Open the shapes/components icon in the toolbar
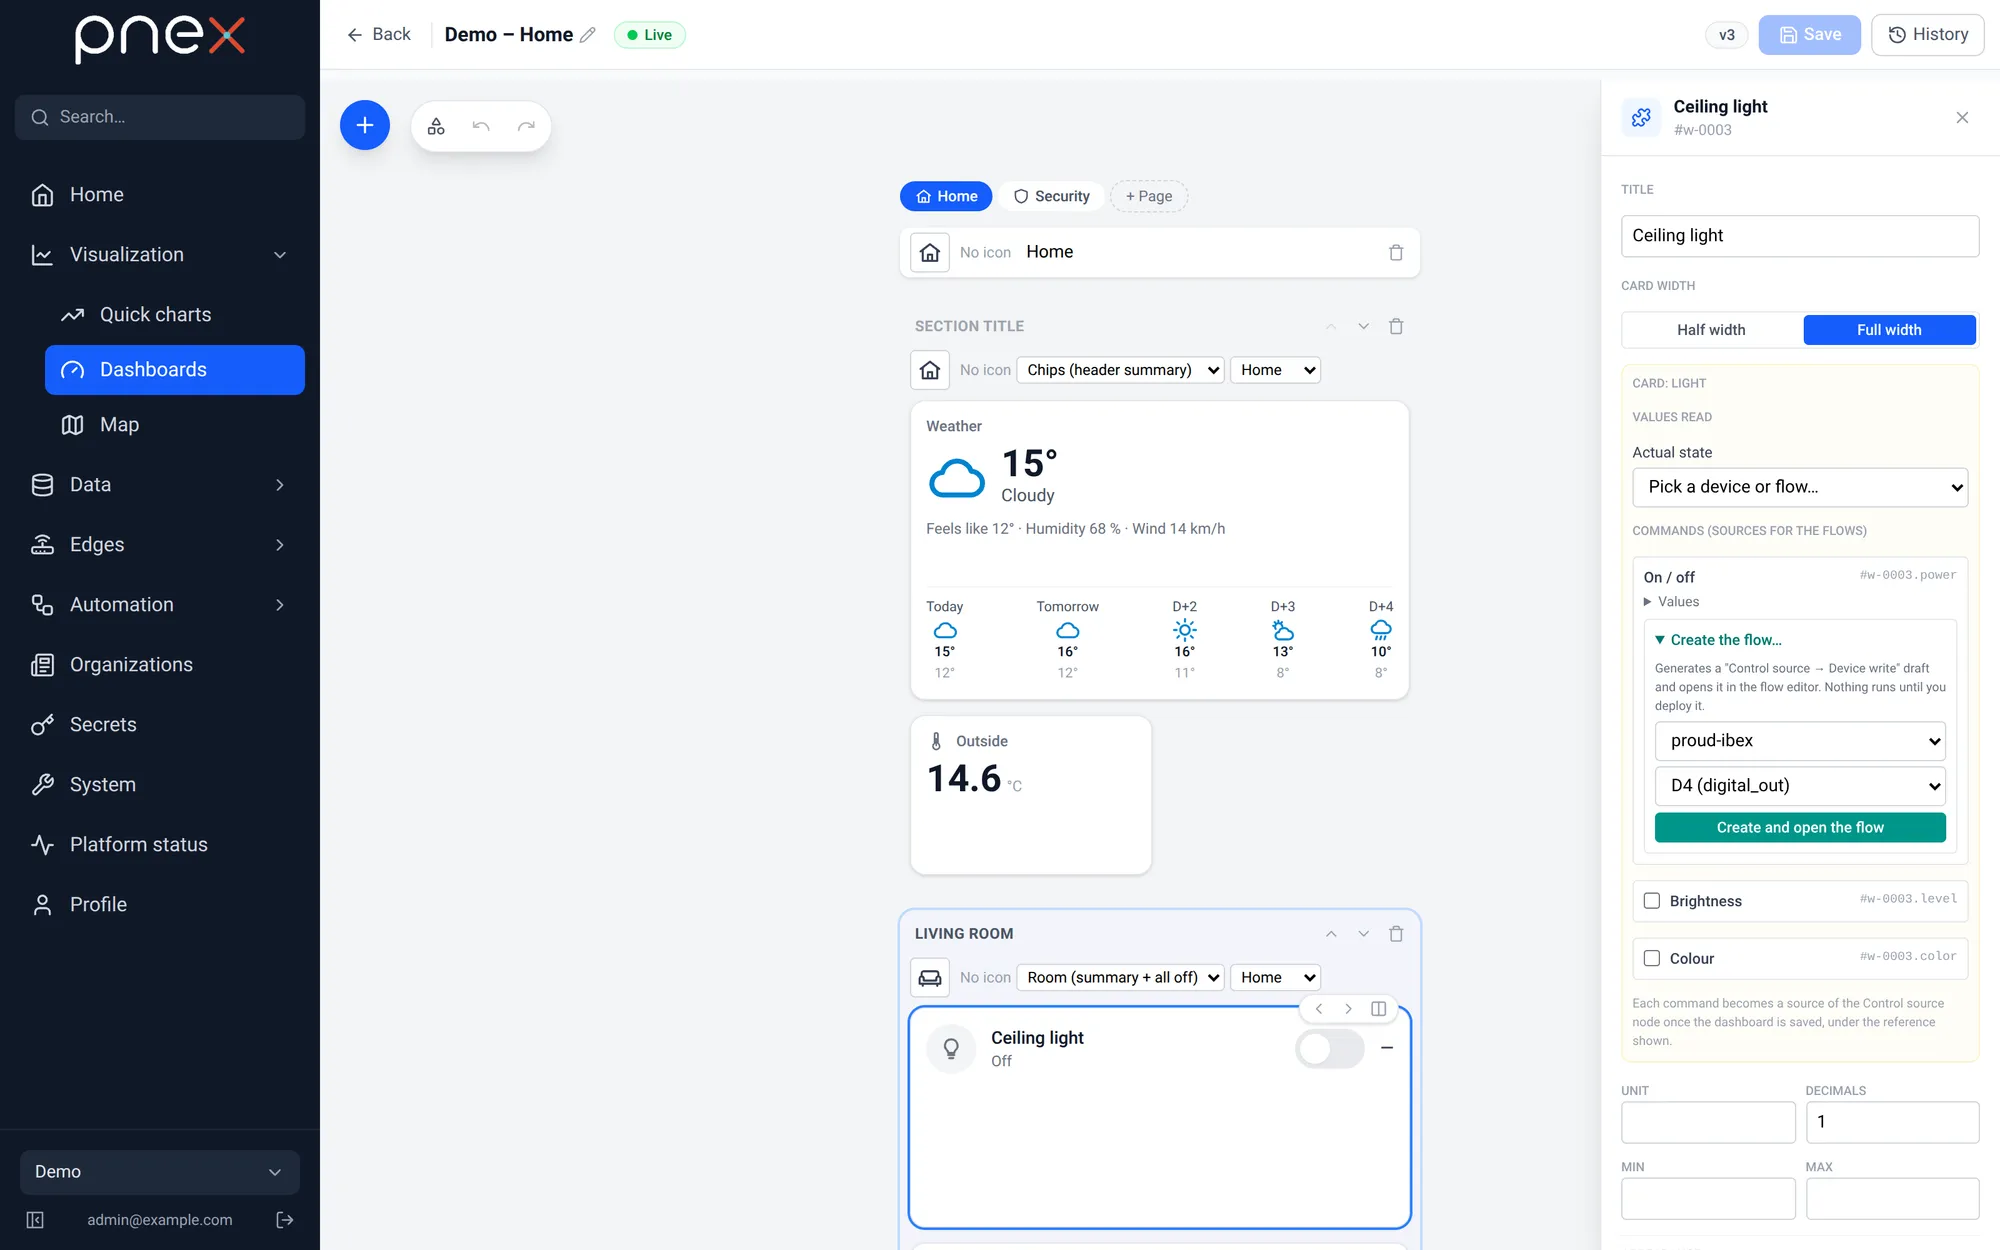Image resolution: width=2000 pixels, height=1250 pixels. pyautogui.click(x=436, y=126)
